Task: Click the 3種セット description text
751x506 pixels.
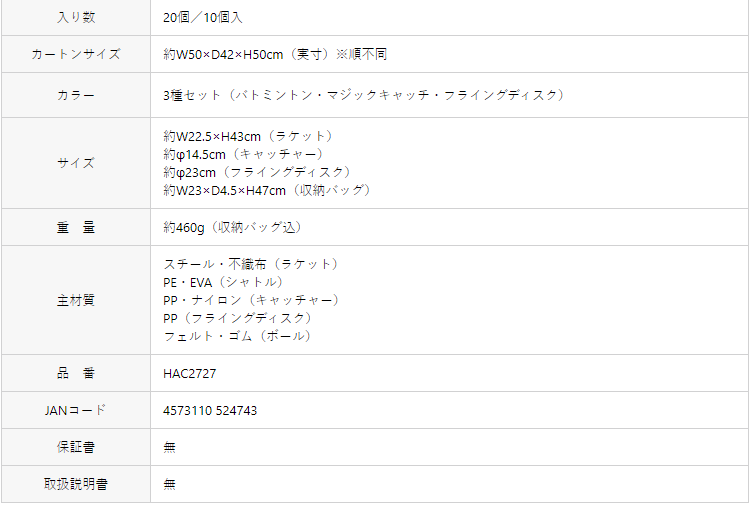Action: click(x=364, y=95)
